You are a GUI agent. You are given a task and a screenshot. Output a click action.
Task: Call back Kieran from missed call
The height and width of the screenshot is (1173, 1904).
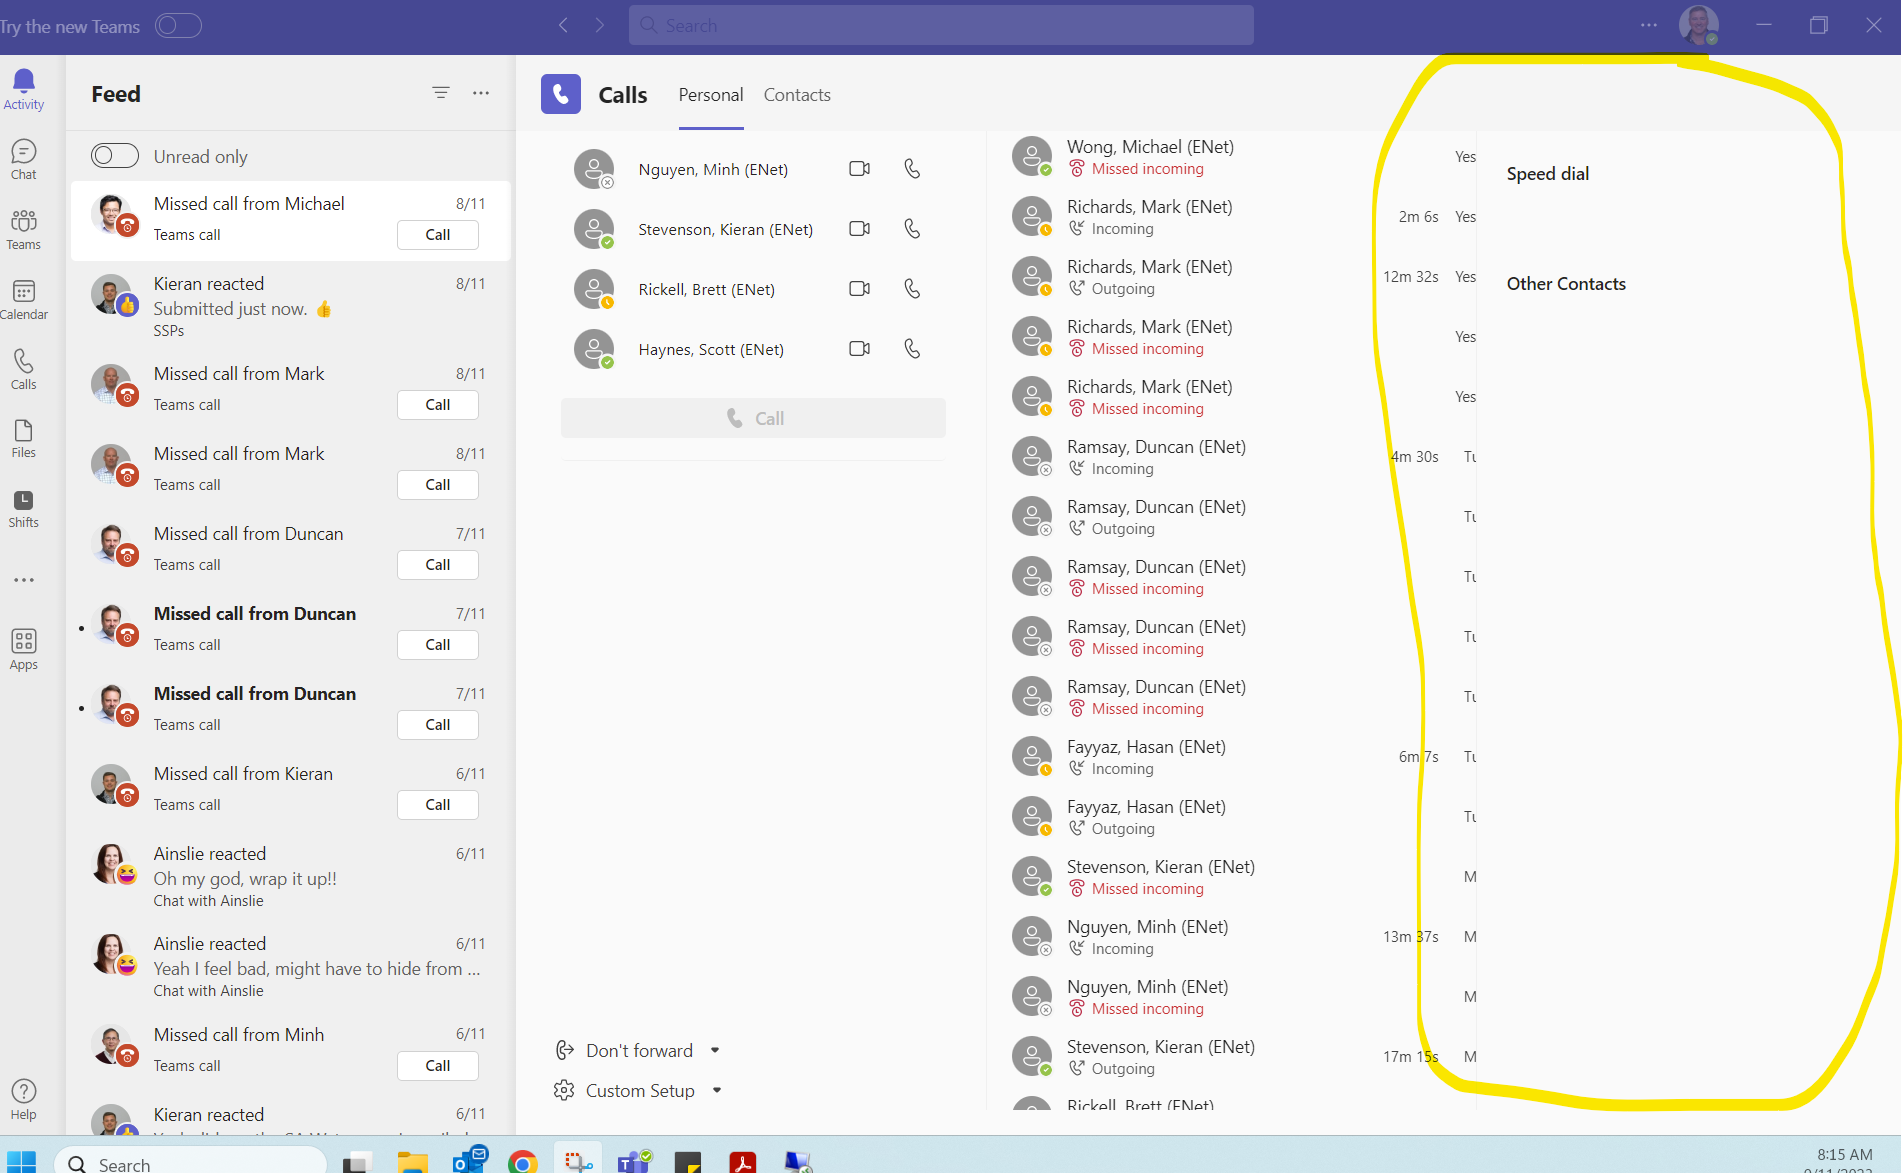click(x=438, y=805)
